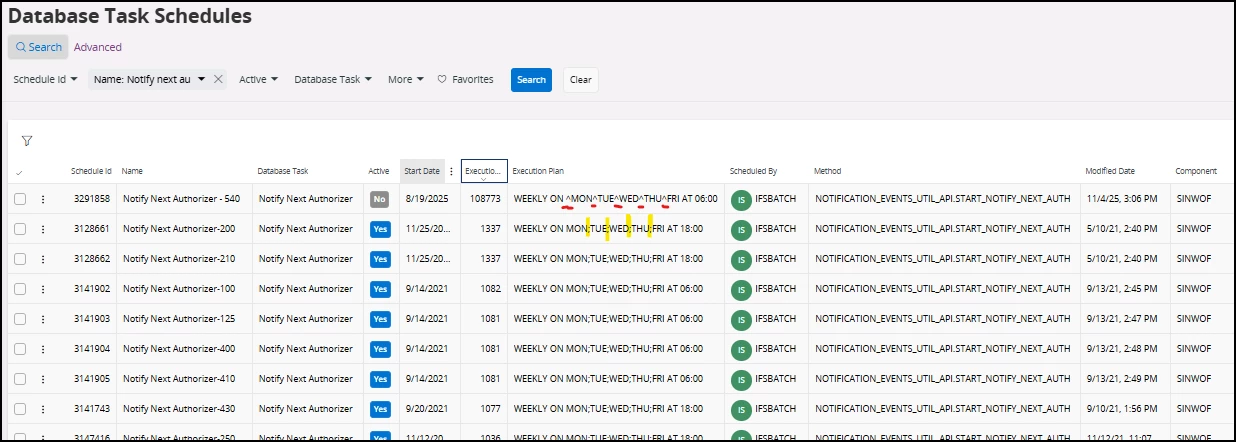Switch to the Advanced search tab
Viewport: 1236px width, 442px height.
[x=98, y=47]
